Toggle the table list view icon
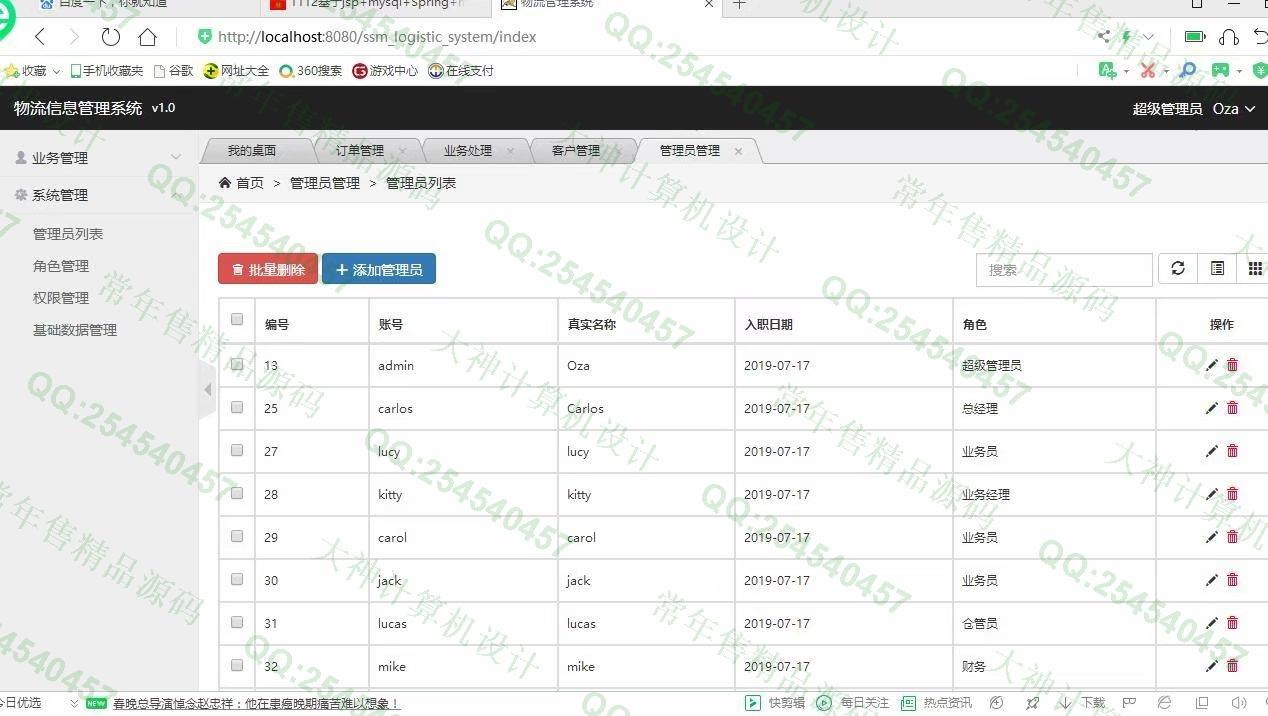1268x716 pixels. (1217, 269)
